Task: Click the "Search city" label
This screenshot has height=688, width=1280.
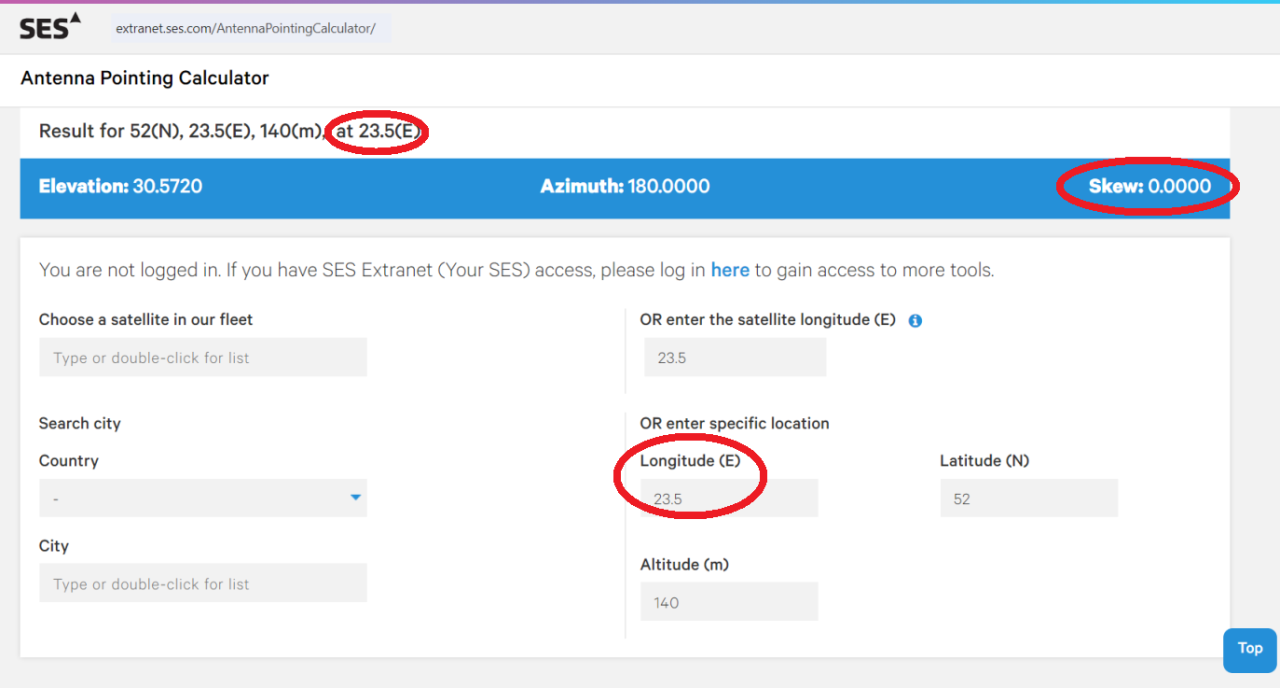Action: point(80,423)
